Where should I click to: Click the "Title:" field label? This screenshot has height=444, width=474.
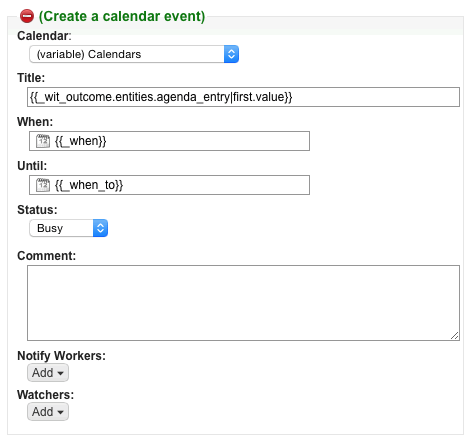coord(31,78)
